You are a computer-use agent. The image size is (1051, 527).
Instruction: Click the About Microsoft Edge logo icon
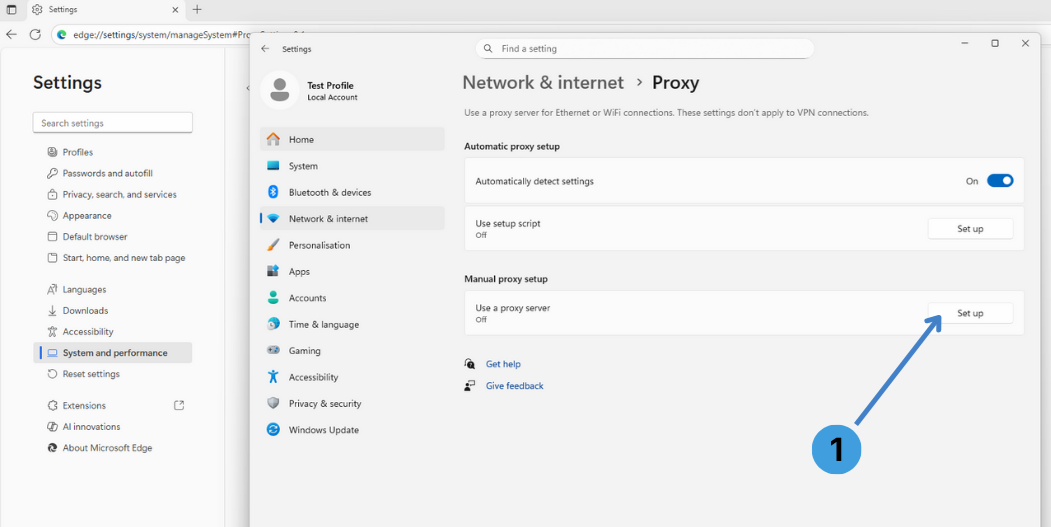52,448
